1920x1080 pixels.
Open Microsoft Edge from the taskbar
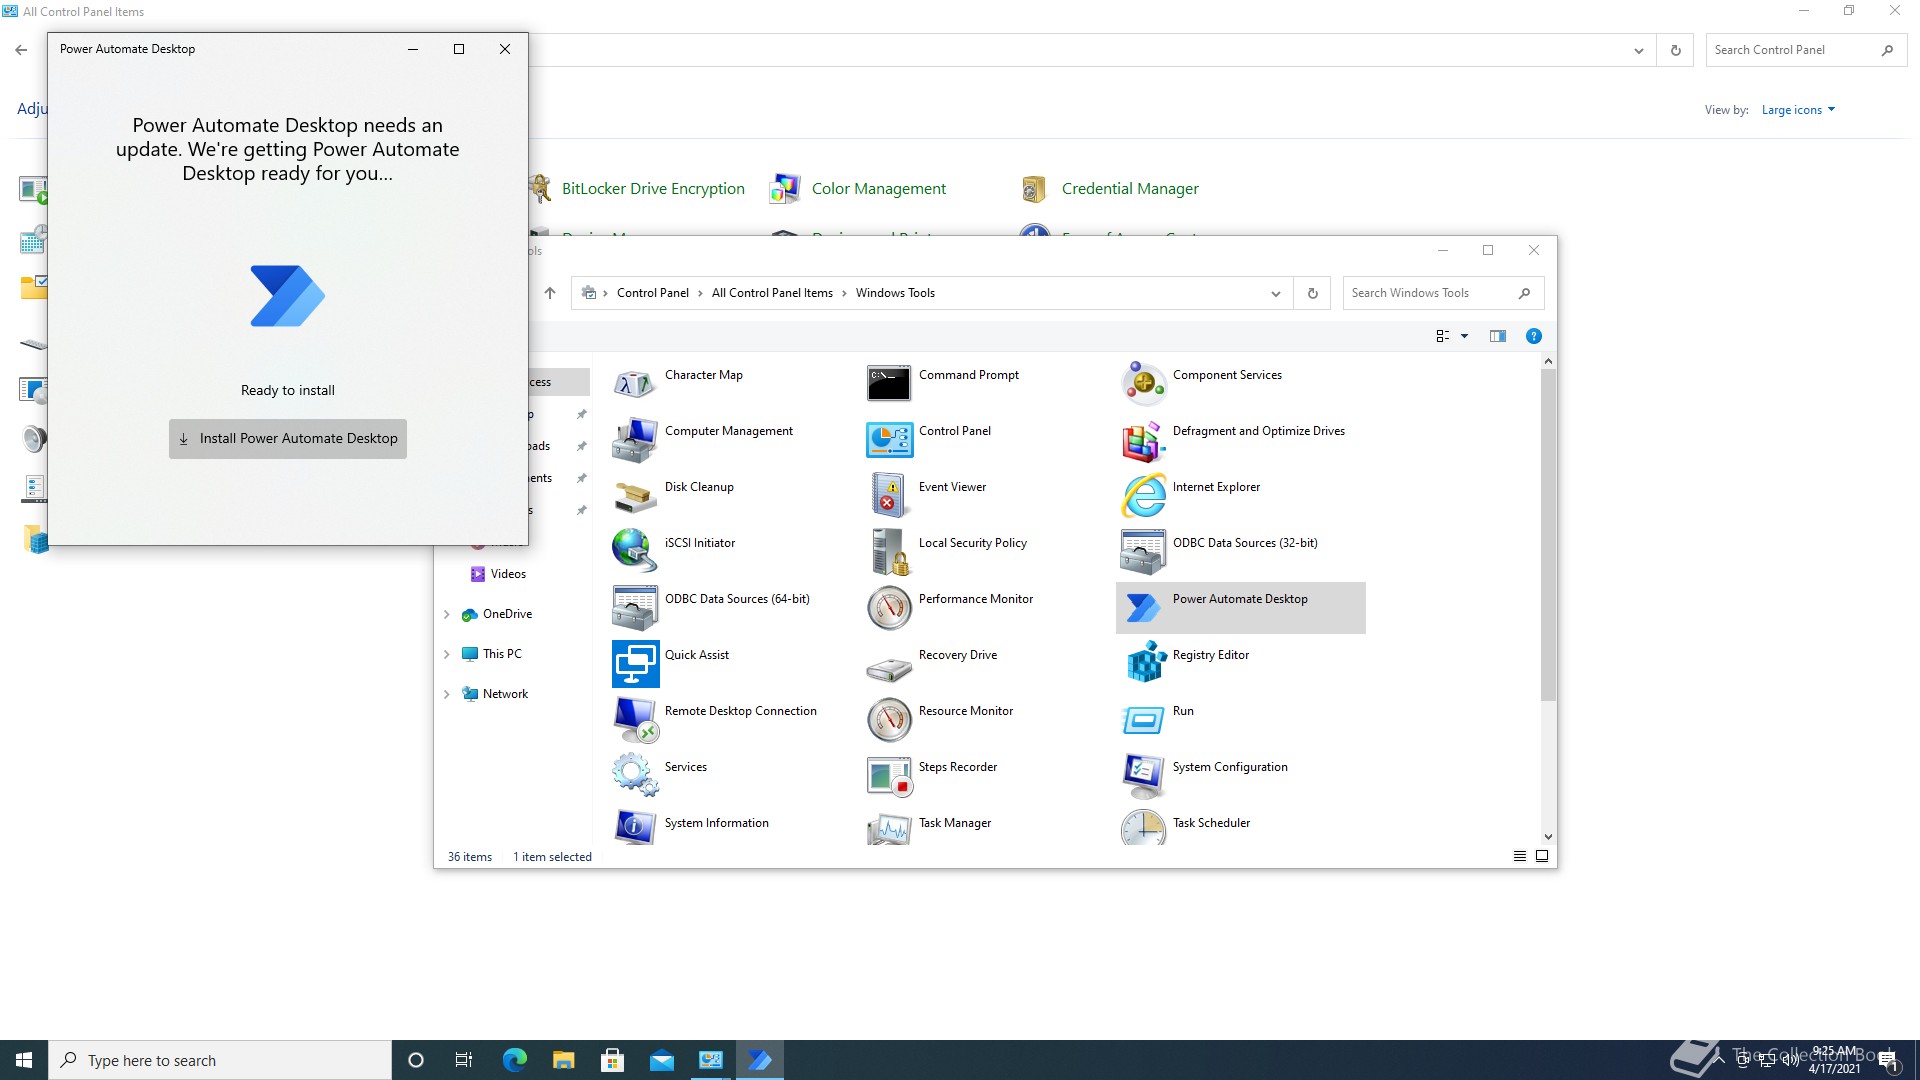coord(514,1060)
